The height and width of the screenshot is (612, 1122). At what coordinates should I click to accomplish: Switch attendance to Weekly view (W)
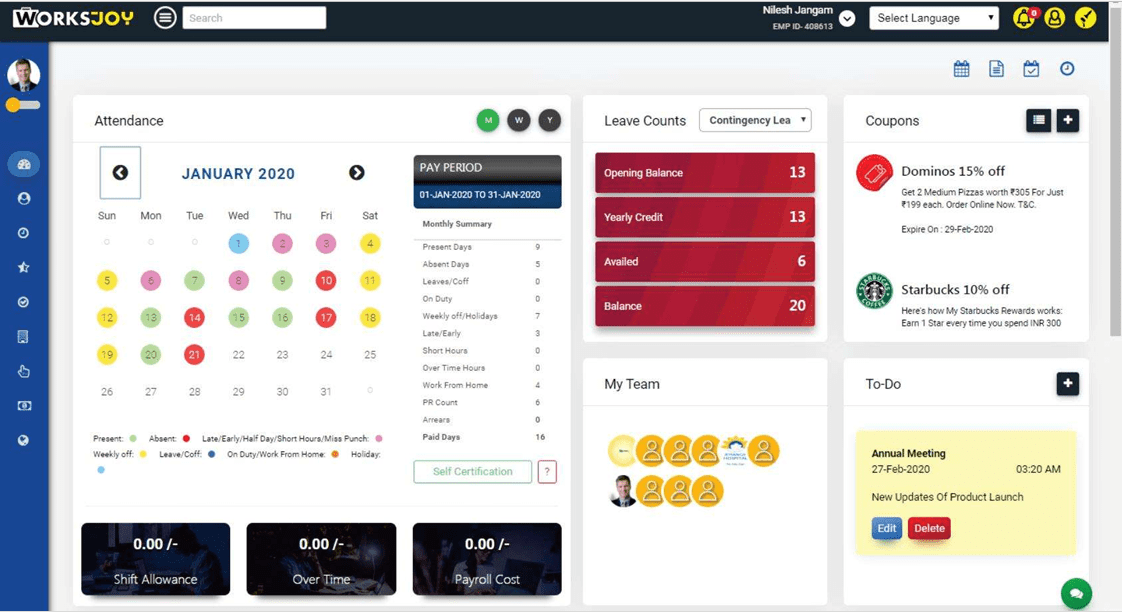pyautogui.click(x=518, y=120)
